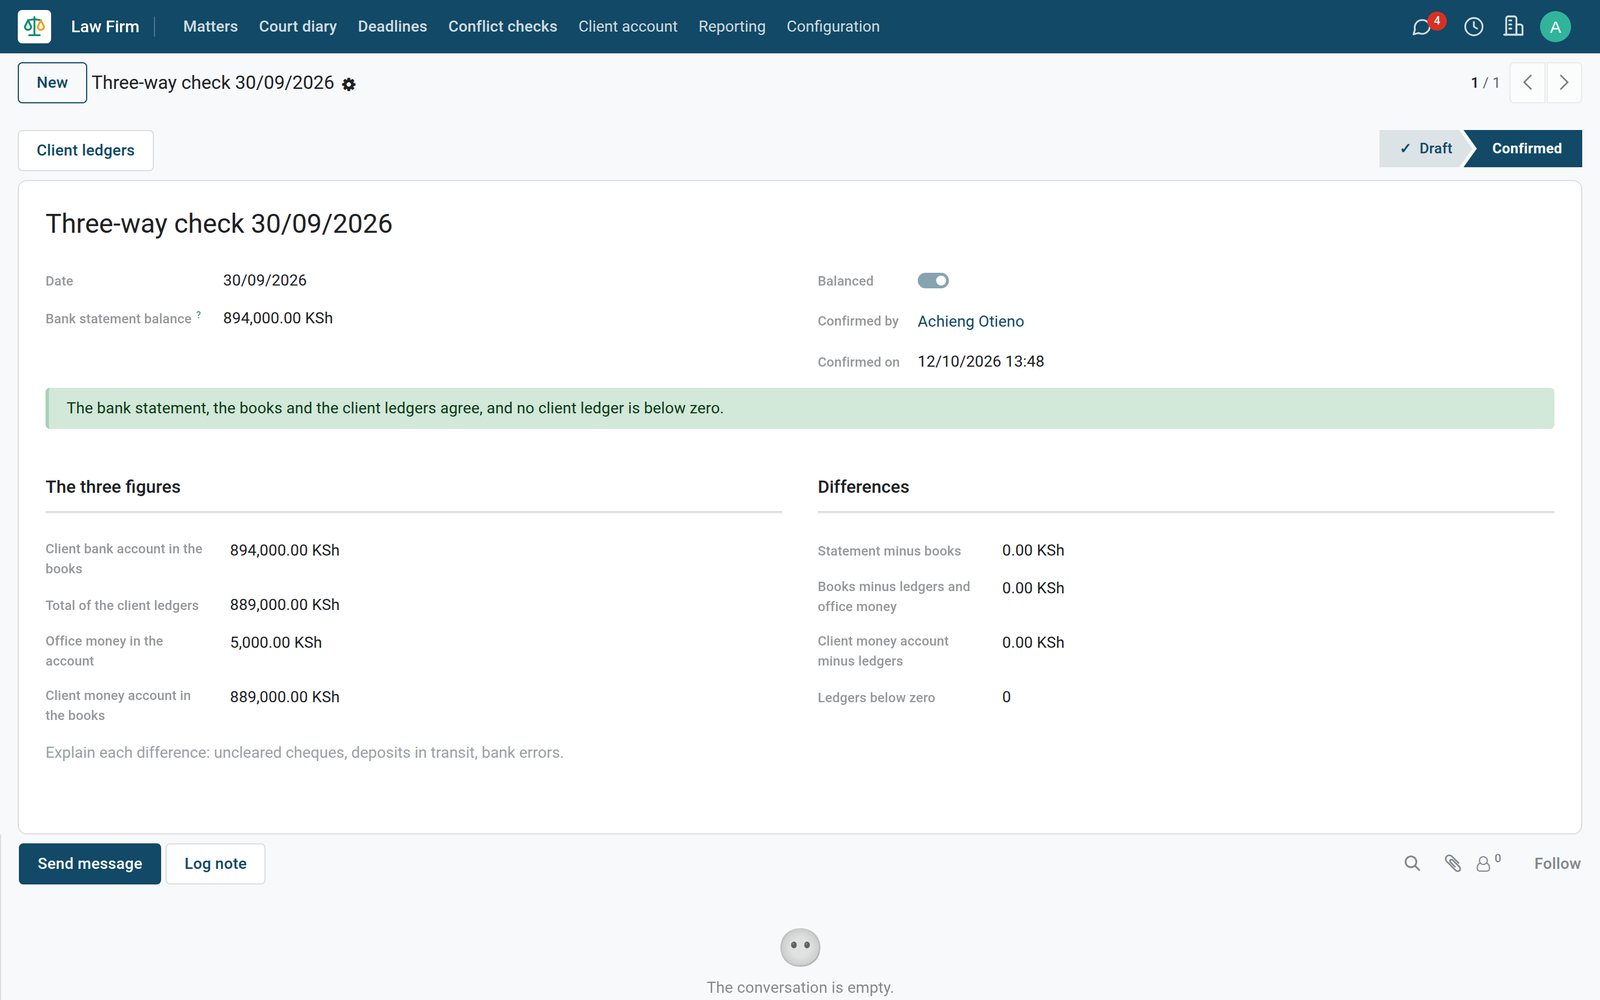The image size is (1600, 1000).
Task: Open the Configuration menu
Action: [x=833, y=26]
